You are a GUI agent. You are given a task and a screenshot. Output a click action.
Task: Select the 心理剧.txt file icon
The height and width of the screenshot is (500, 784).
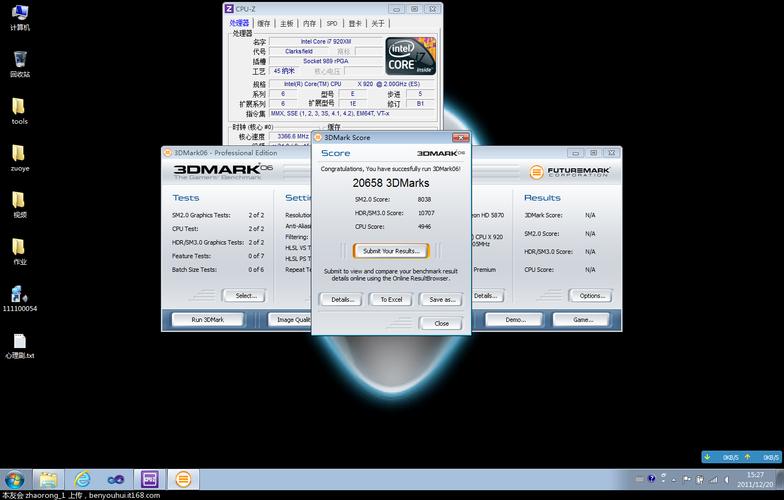tap(20, 346)
